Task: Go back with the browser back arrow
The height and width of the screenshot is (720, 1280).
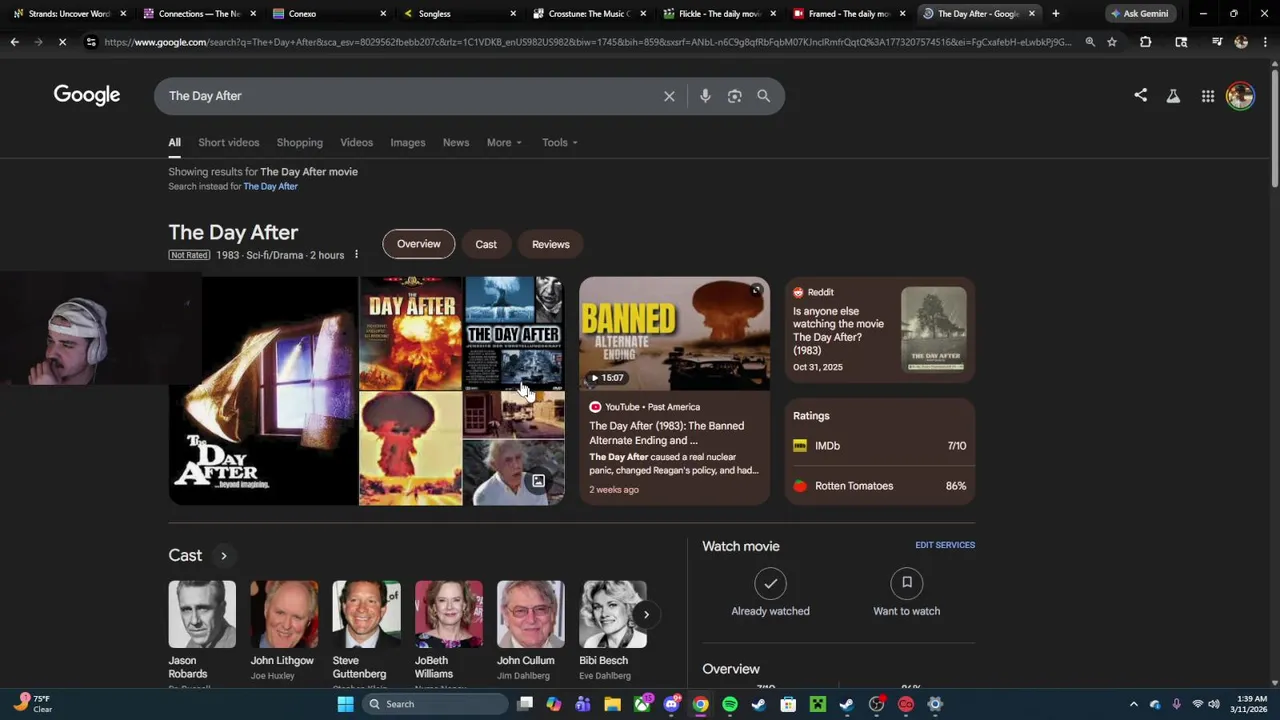Action: (14, 42)
